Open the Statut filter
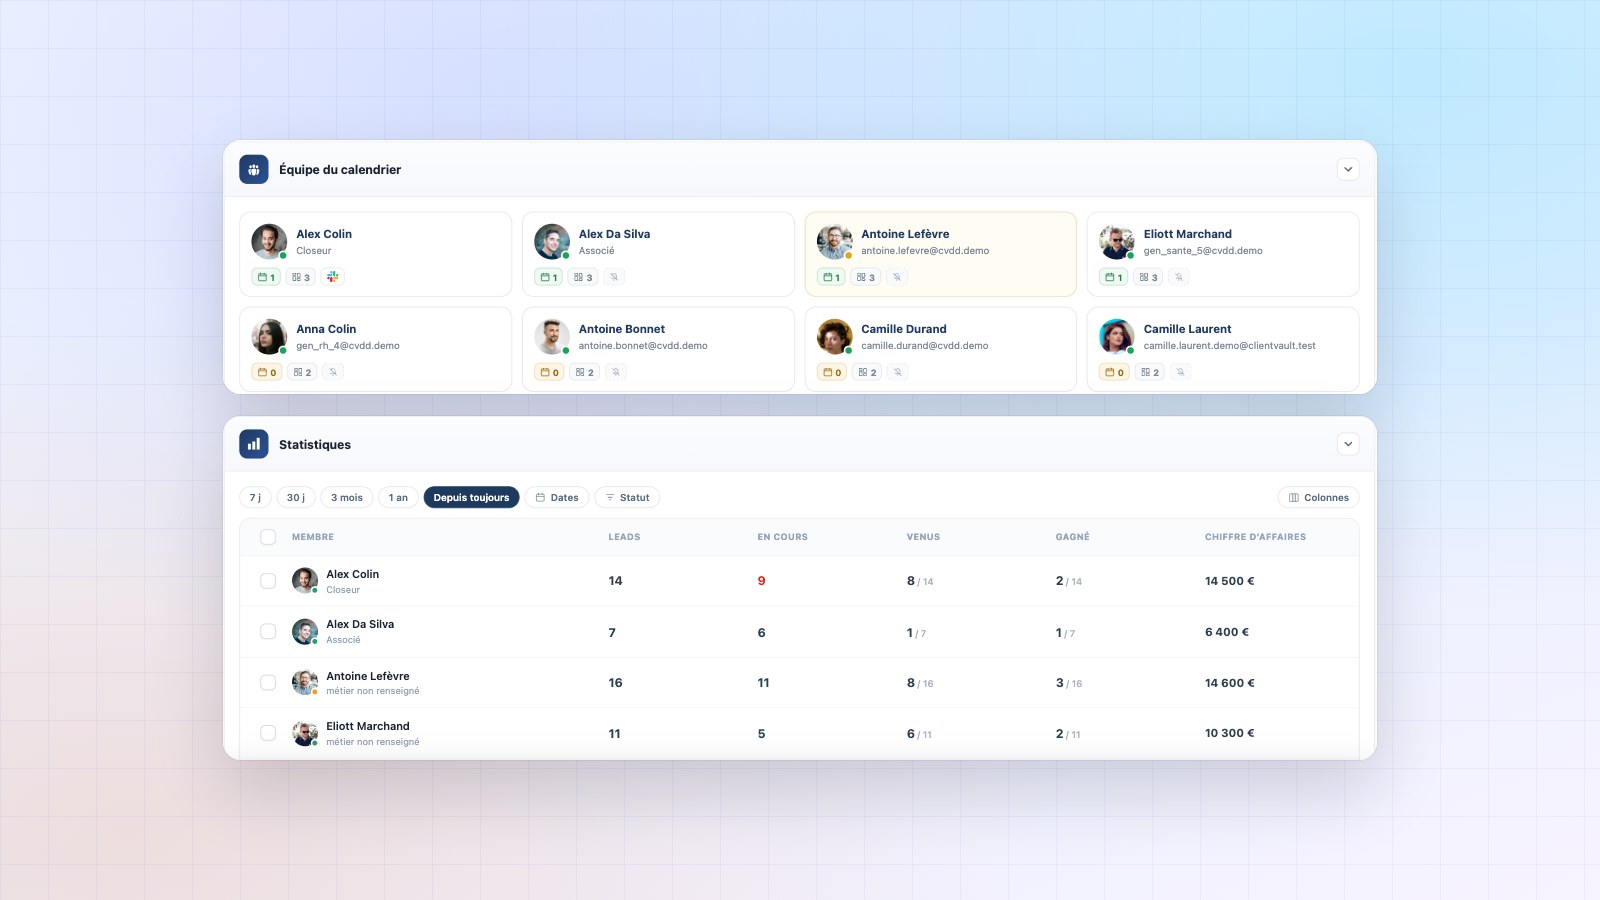Viewport: 1600px width, 900px height. [627, 497]
